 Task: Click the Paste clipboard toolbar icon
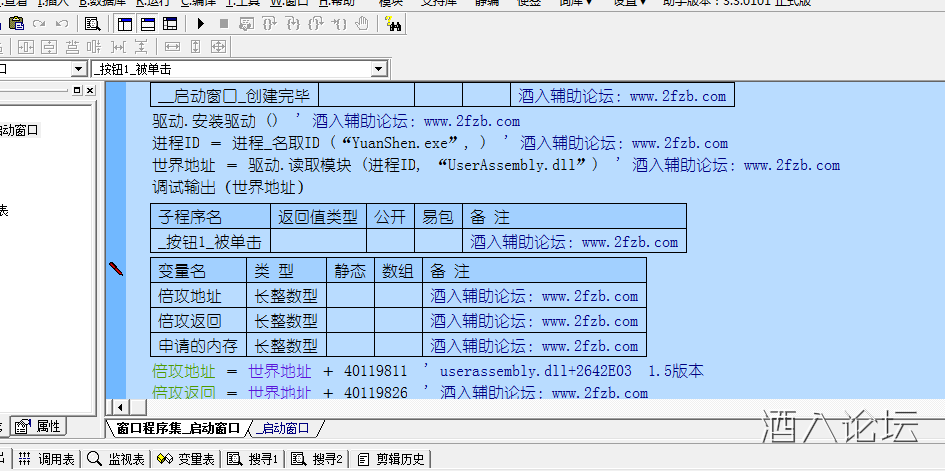tap(16, 23)
